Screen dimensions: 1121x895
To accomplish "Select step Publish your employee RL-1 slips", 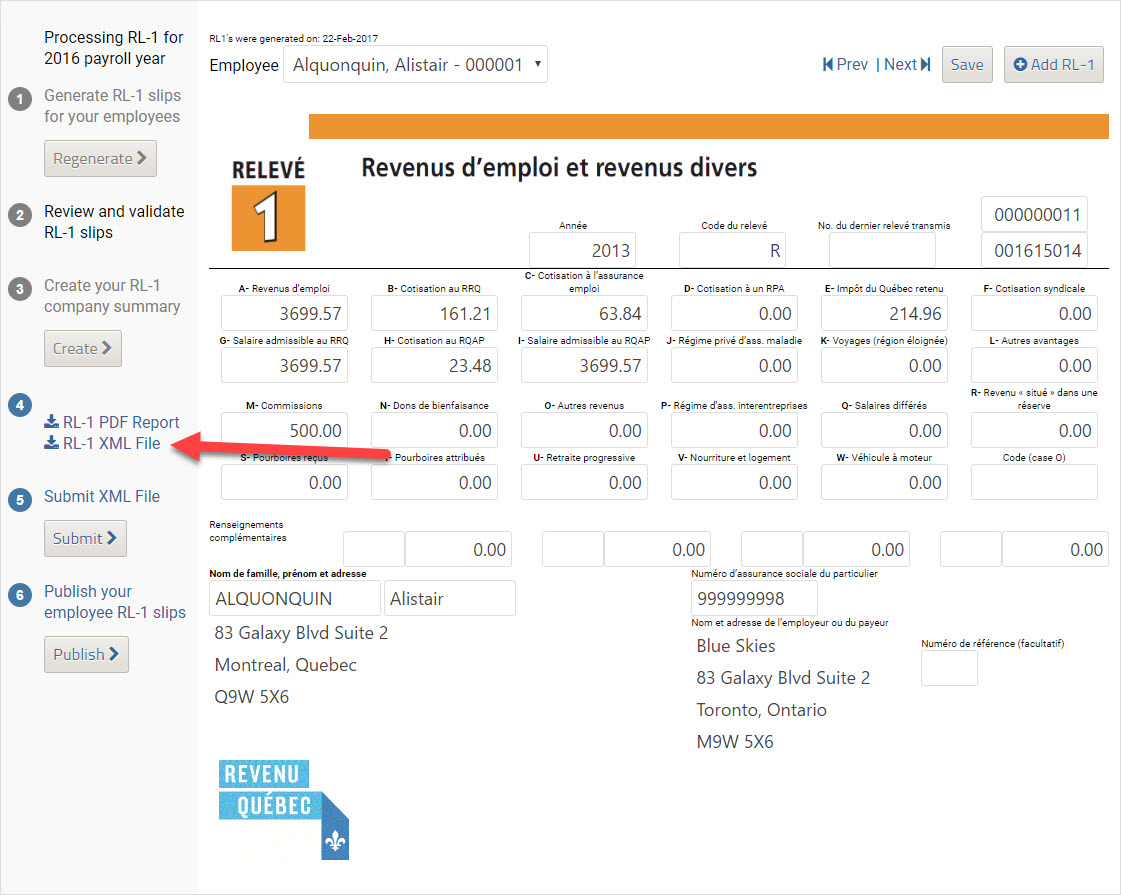I will pos(114,602).
